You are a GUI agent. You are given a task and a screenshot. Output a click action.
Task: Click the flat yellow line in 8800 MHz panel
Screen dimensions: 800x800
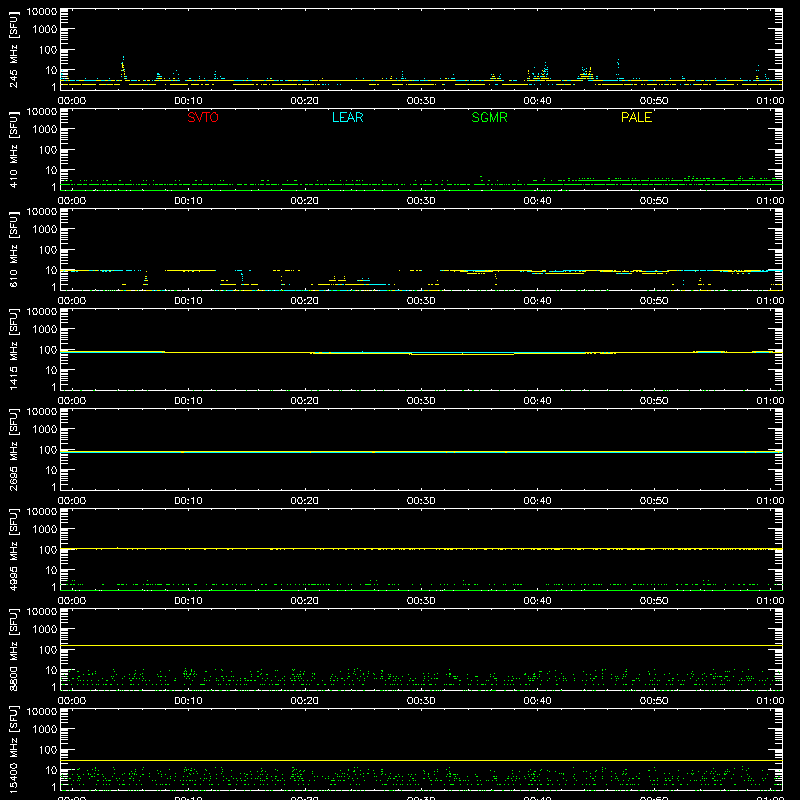[421, 645]
